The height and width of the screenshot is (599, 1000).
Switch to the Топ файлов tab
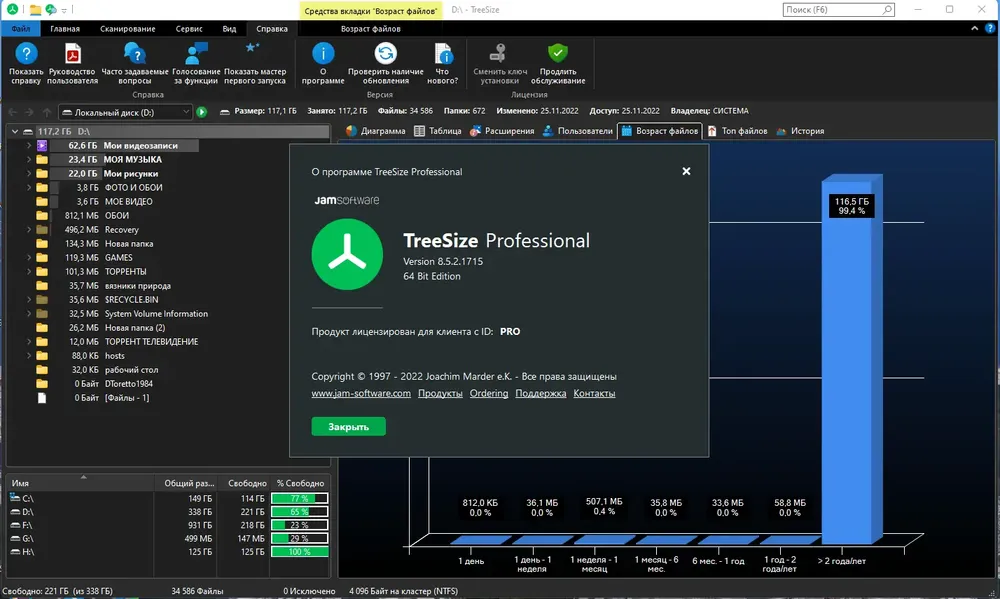(x=738, y=131)
